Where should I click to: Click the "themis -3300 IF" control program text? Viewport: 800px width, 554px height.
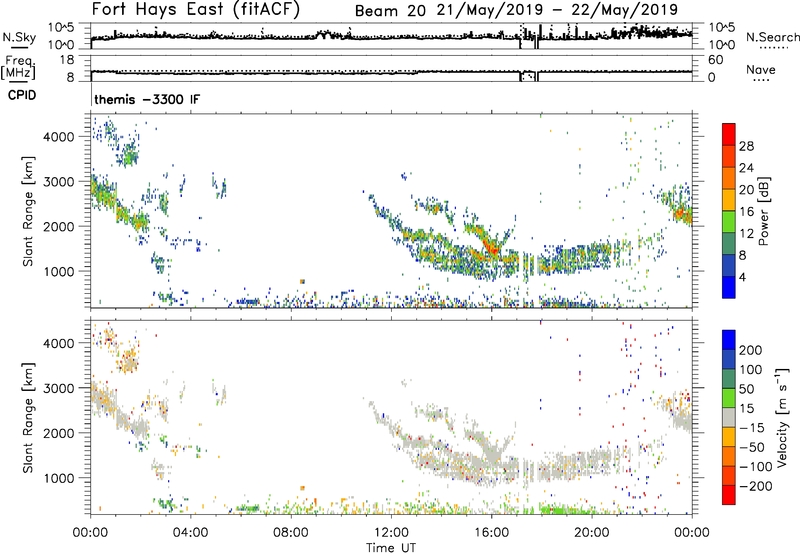[147, 99]
